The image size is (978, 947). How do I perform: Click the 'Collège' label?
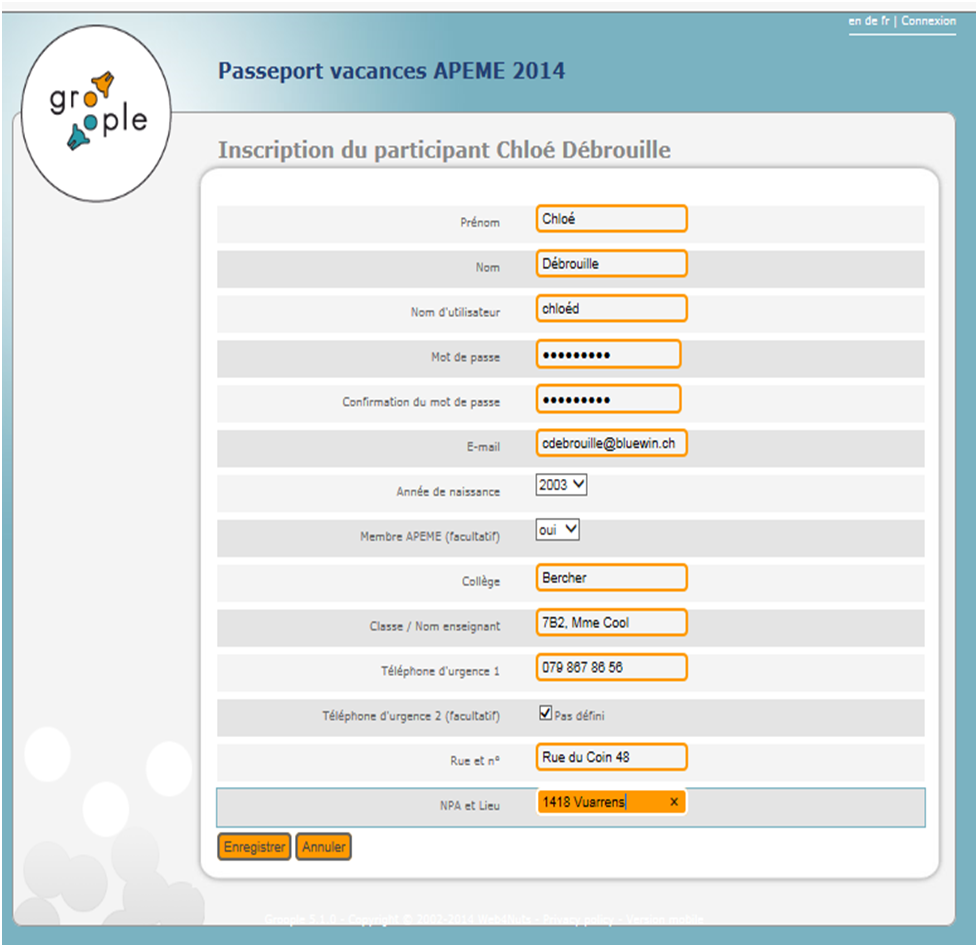click(x=480, y=581)
